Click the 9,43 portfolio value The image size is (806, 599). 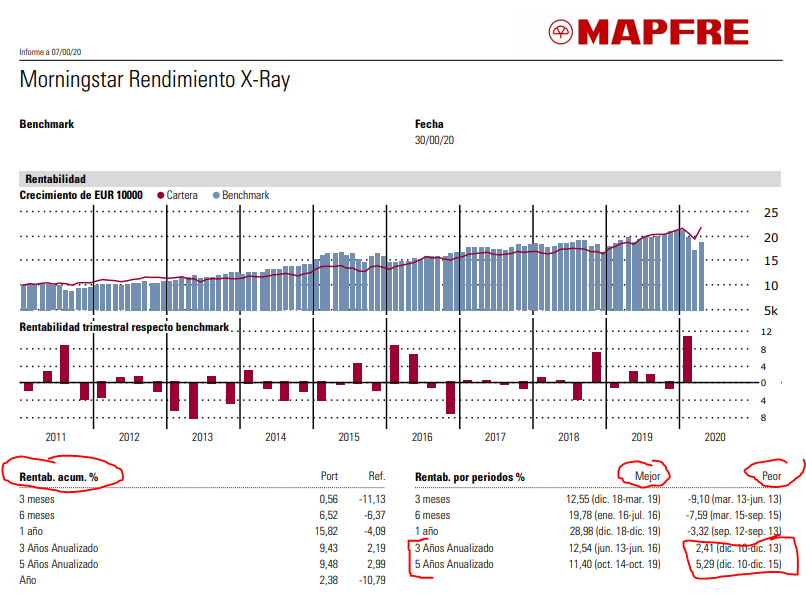click(x=328, y=548)
